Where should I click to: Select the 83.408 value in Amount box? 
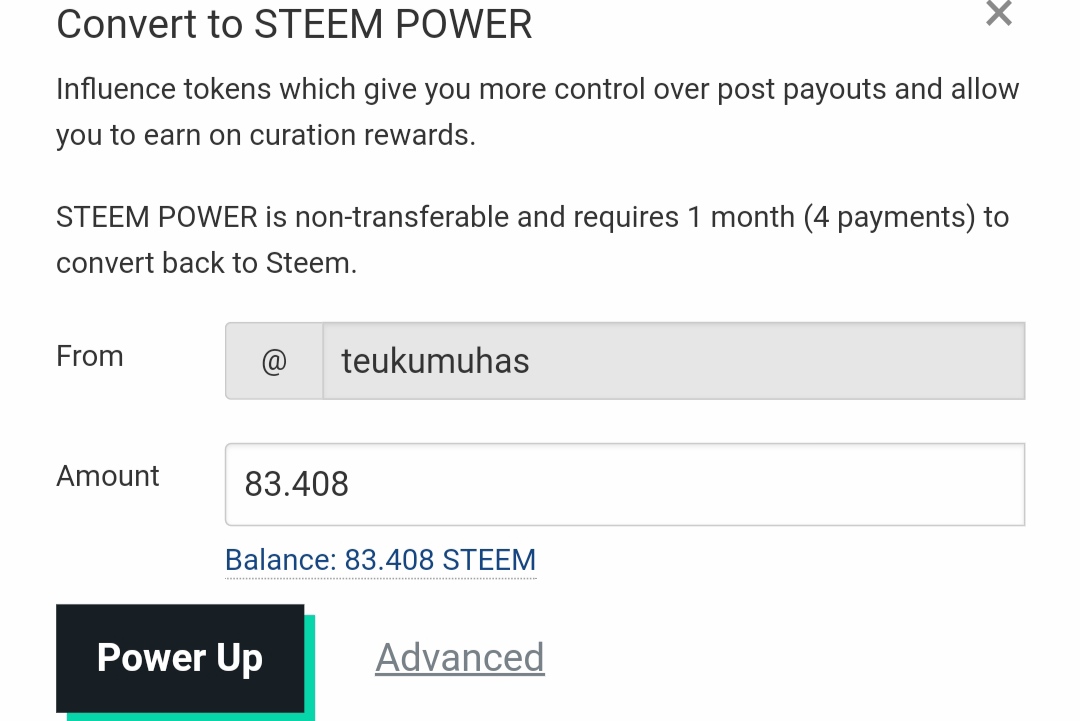click(x=296, y=484)
